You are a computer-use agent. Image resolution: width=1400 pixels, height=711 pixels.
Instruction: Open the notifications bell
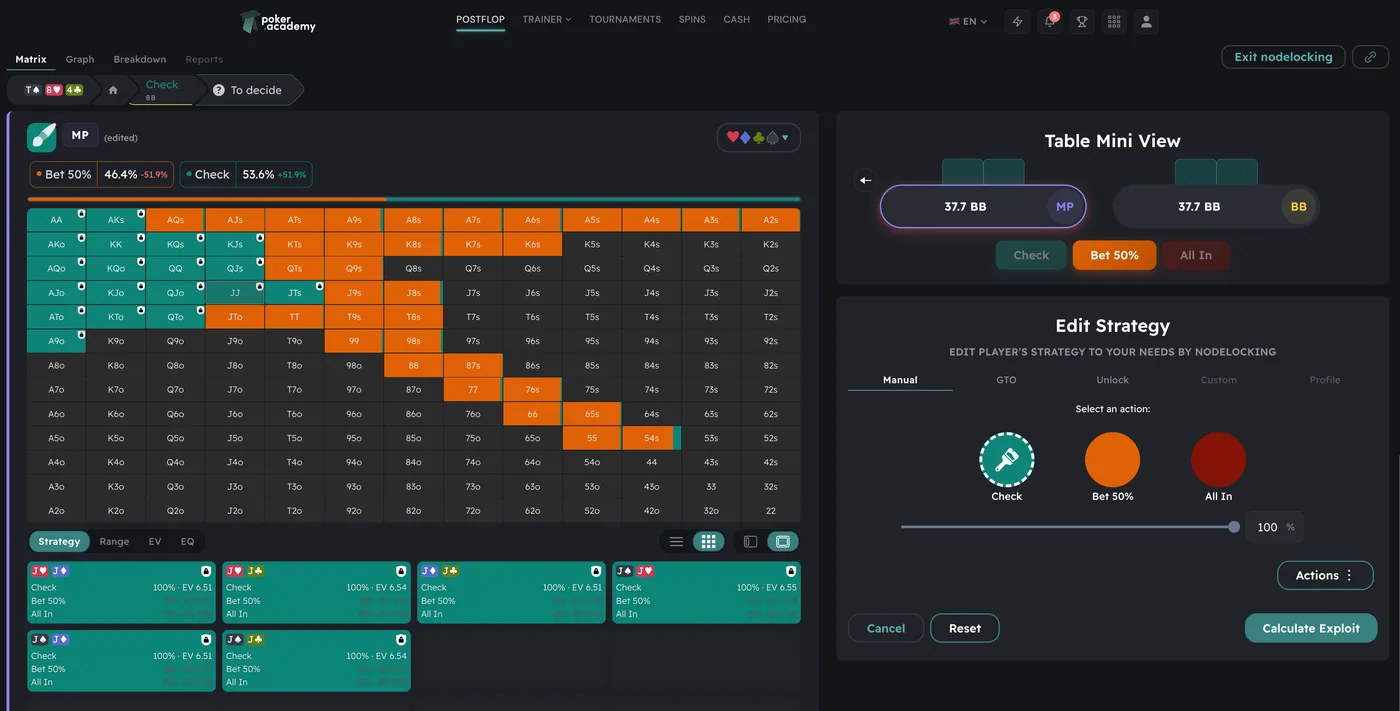click(1050, 21)
